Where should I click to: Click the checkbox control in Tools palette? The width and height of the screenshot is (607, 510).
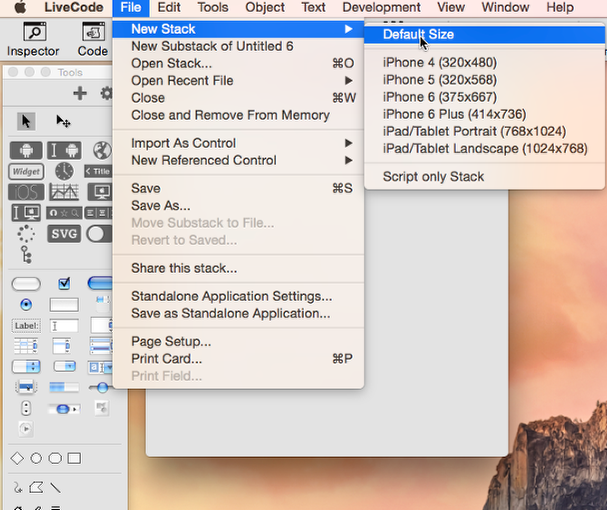(64, 284)
